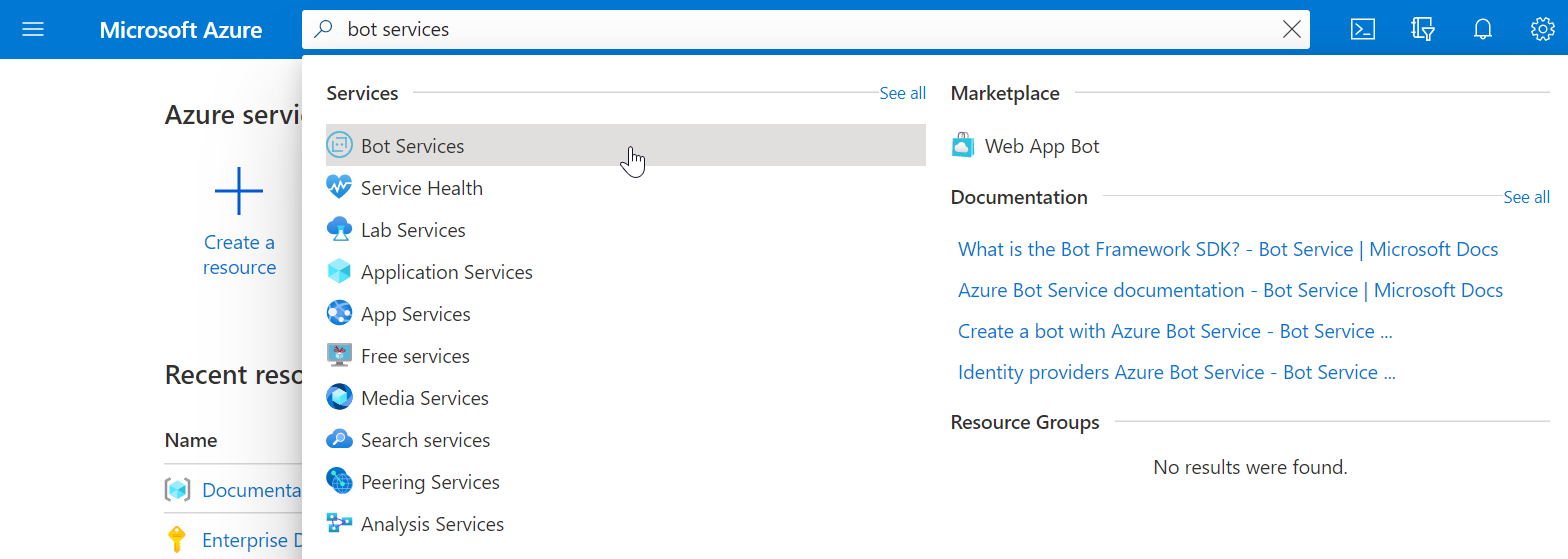1568x559 pixels.
Task: Show notifications bell panel
Action: click(x=1483, y=29)
